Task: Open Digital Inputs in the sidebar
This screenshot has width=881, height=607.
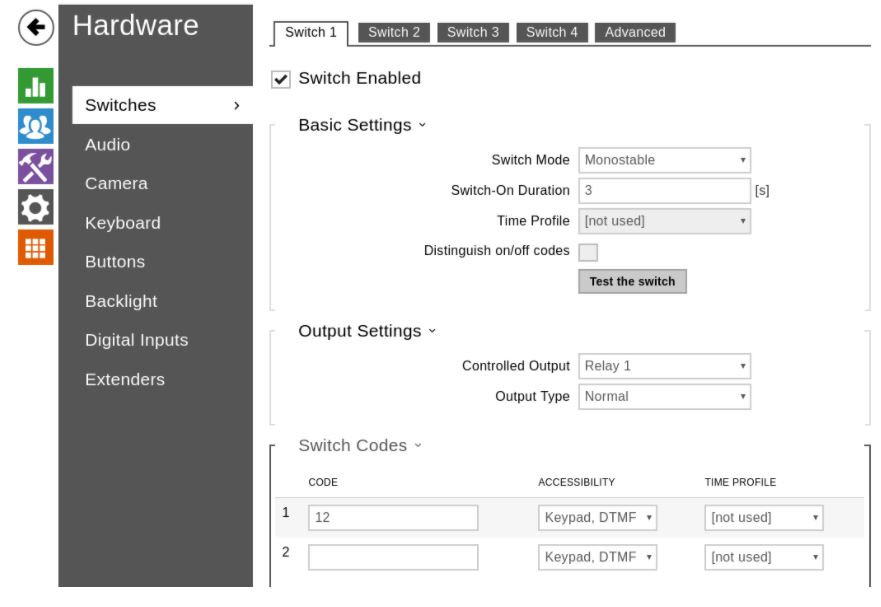Action: tap(137, 341)
